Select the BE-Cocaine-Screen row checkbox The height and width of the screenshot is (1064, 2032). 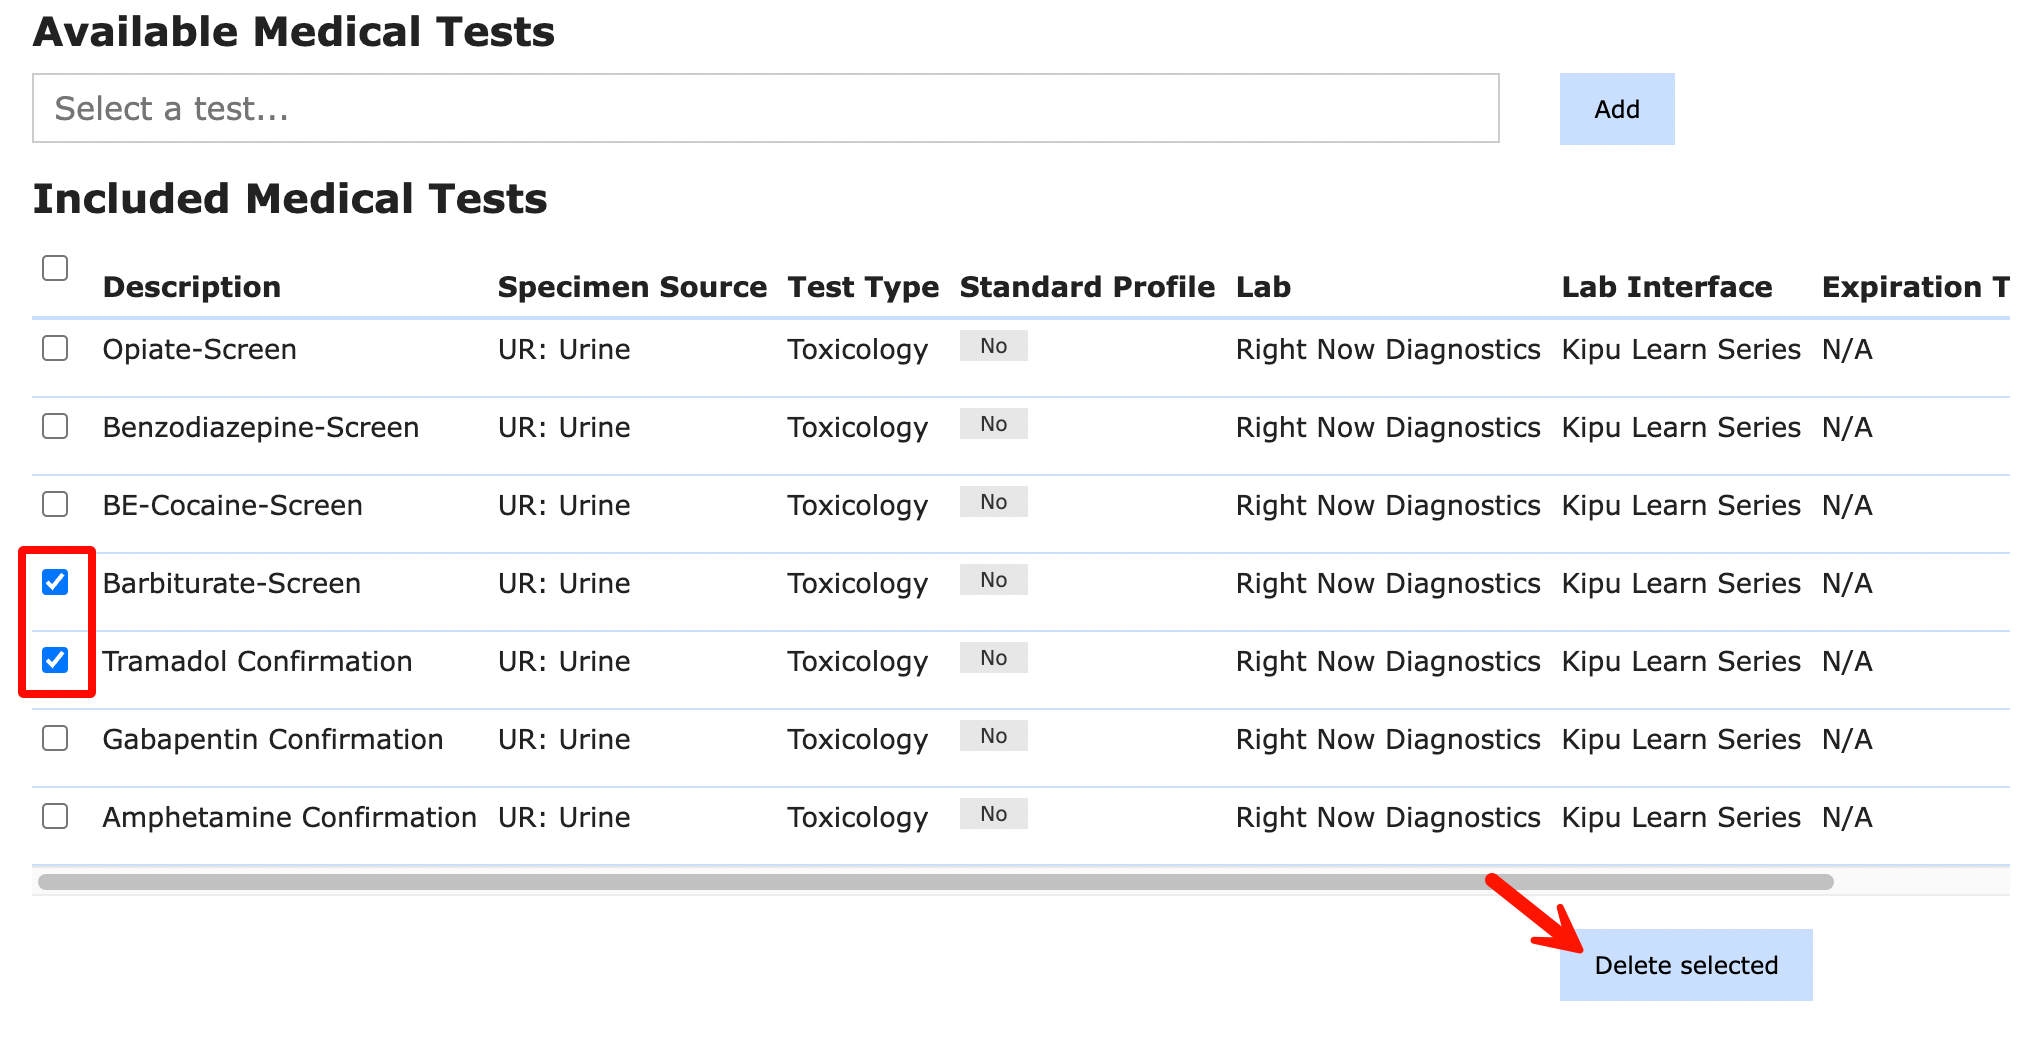pyautogui.click(x=55, y=504)
